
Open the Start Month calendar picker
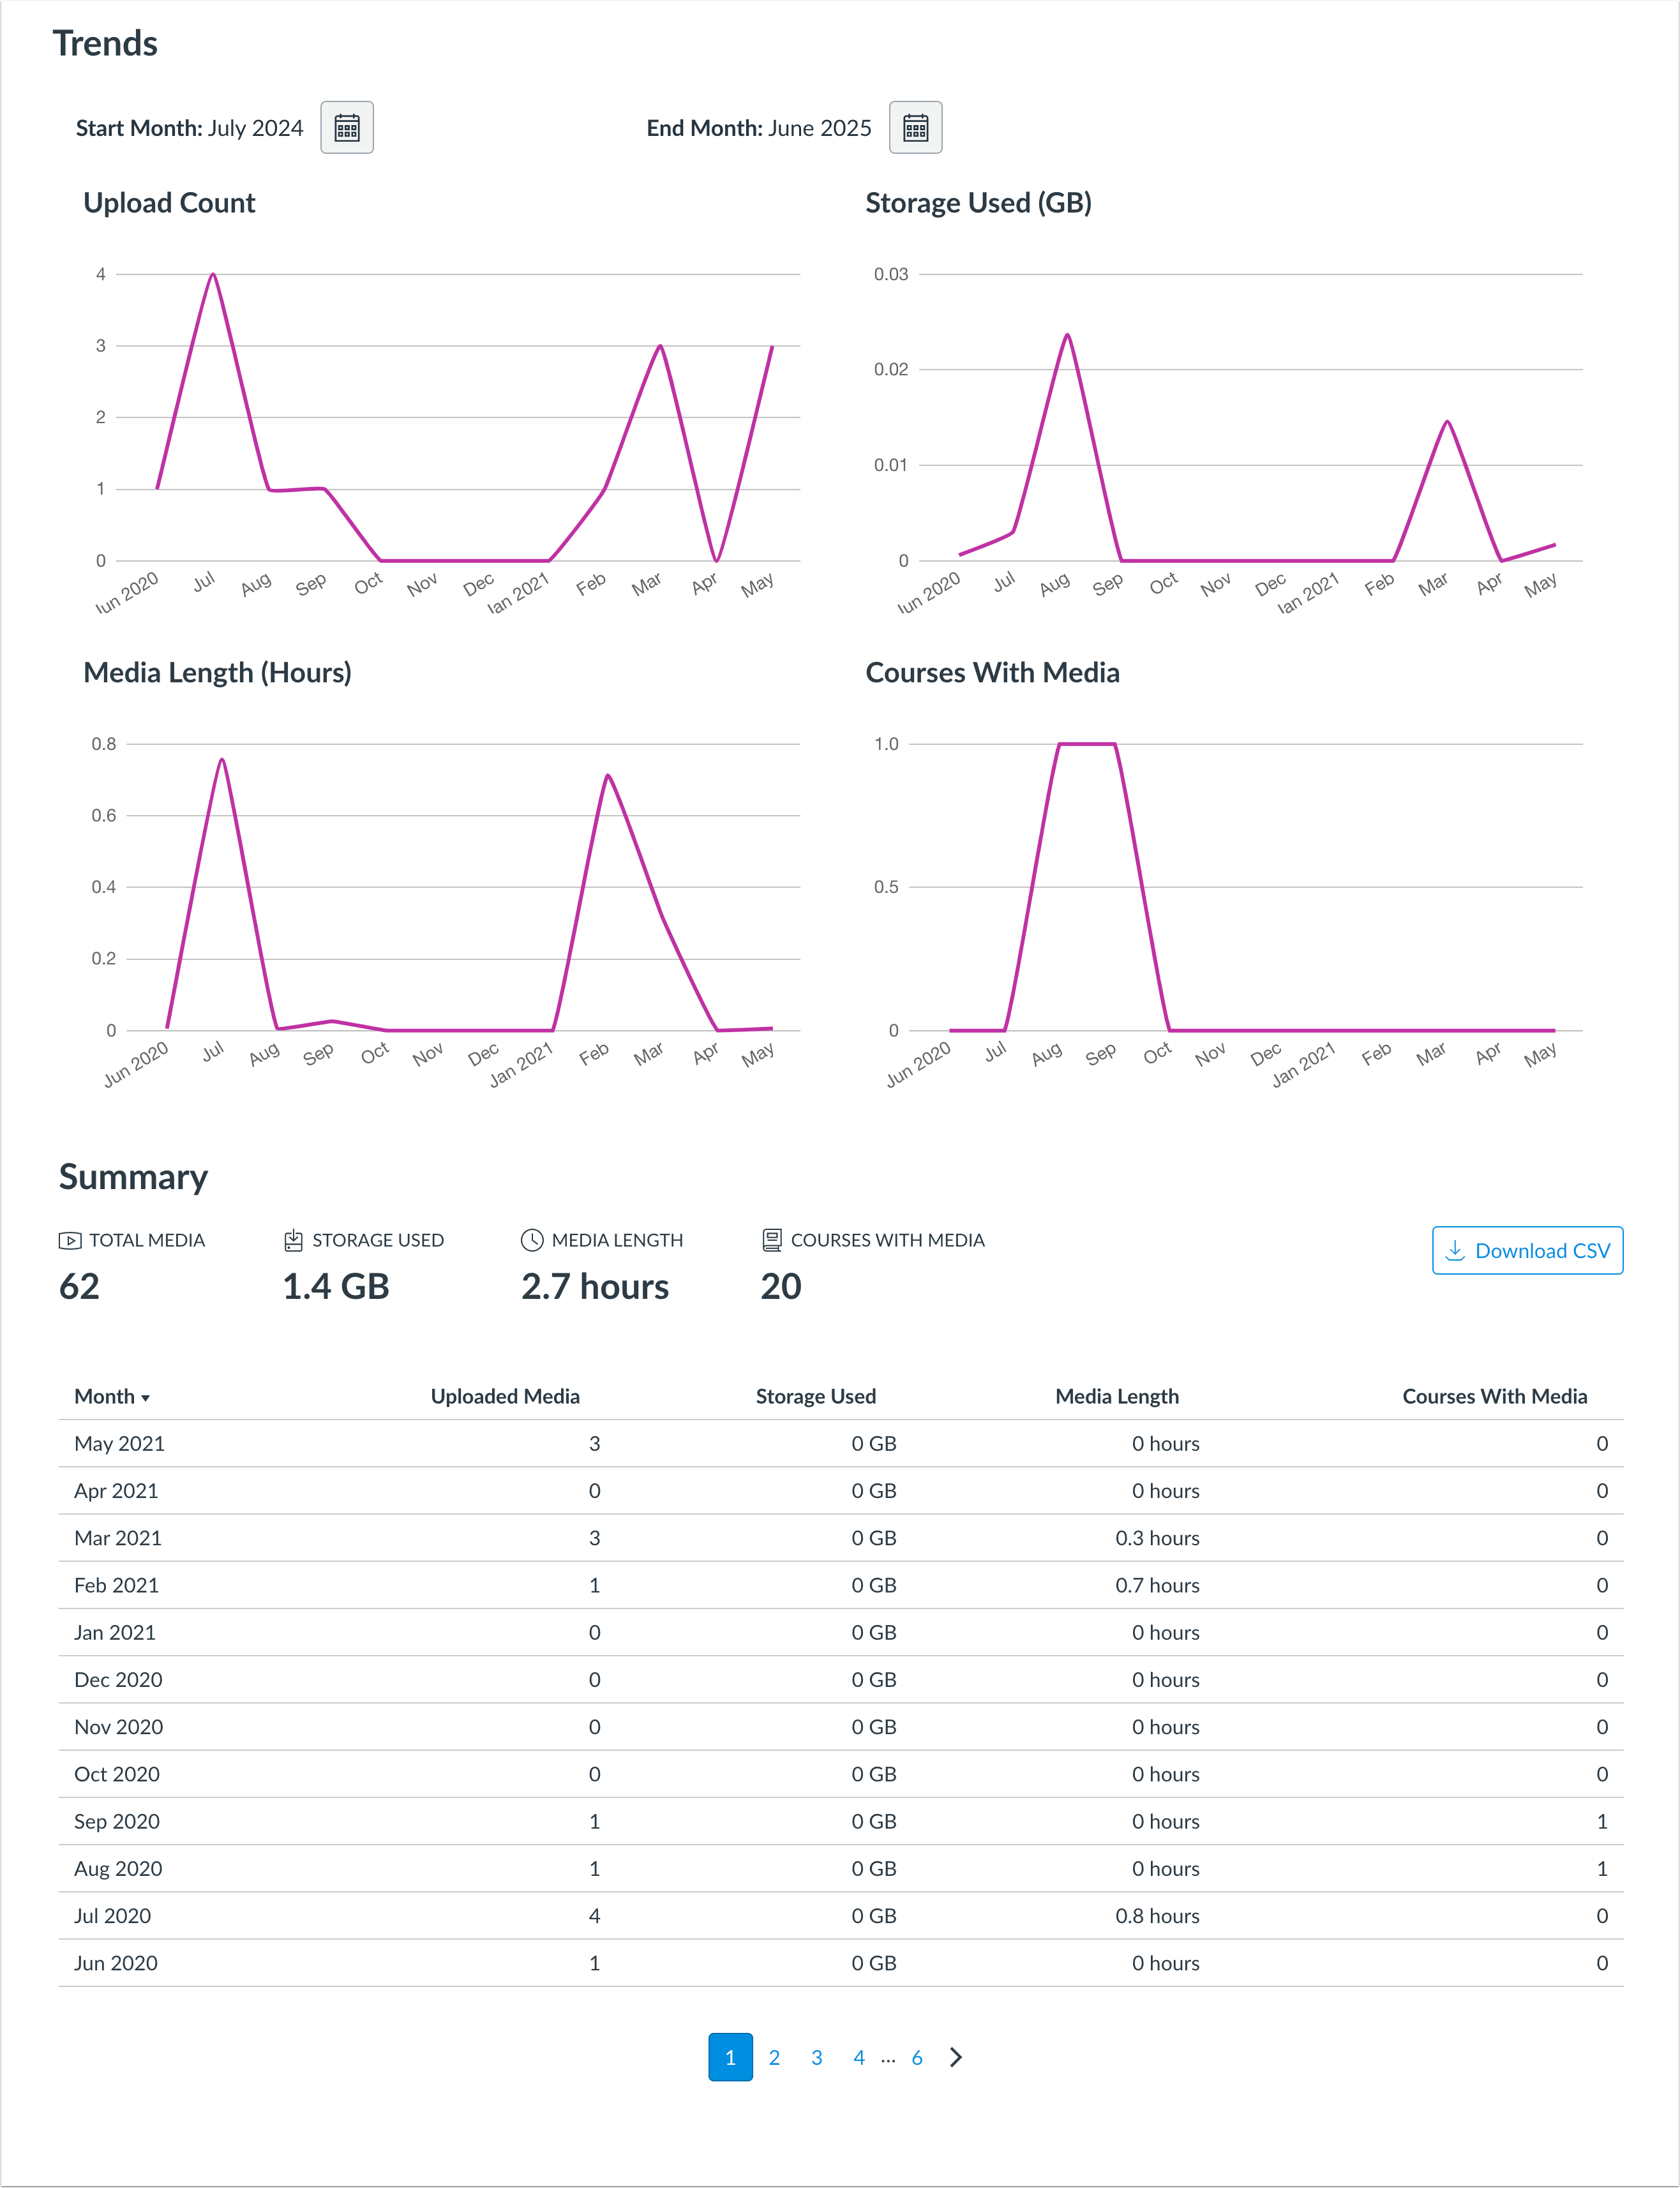tap(346, 127)
